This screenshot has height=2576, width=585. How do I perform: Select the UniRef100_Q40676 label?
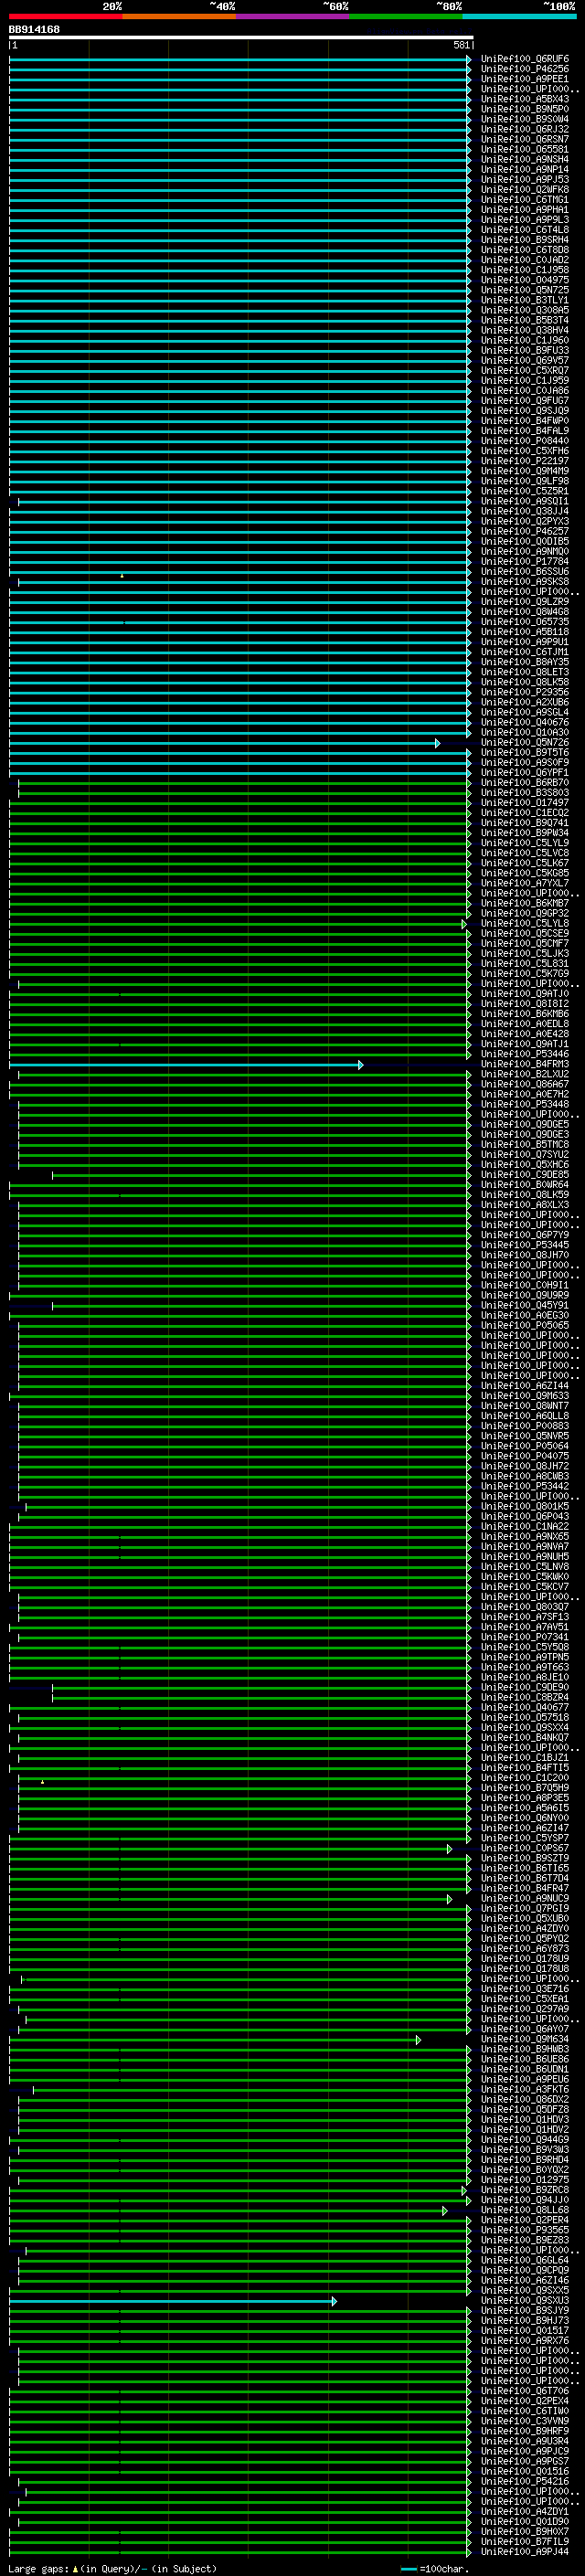pos(525,722)
